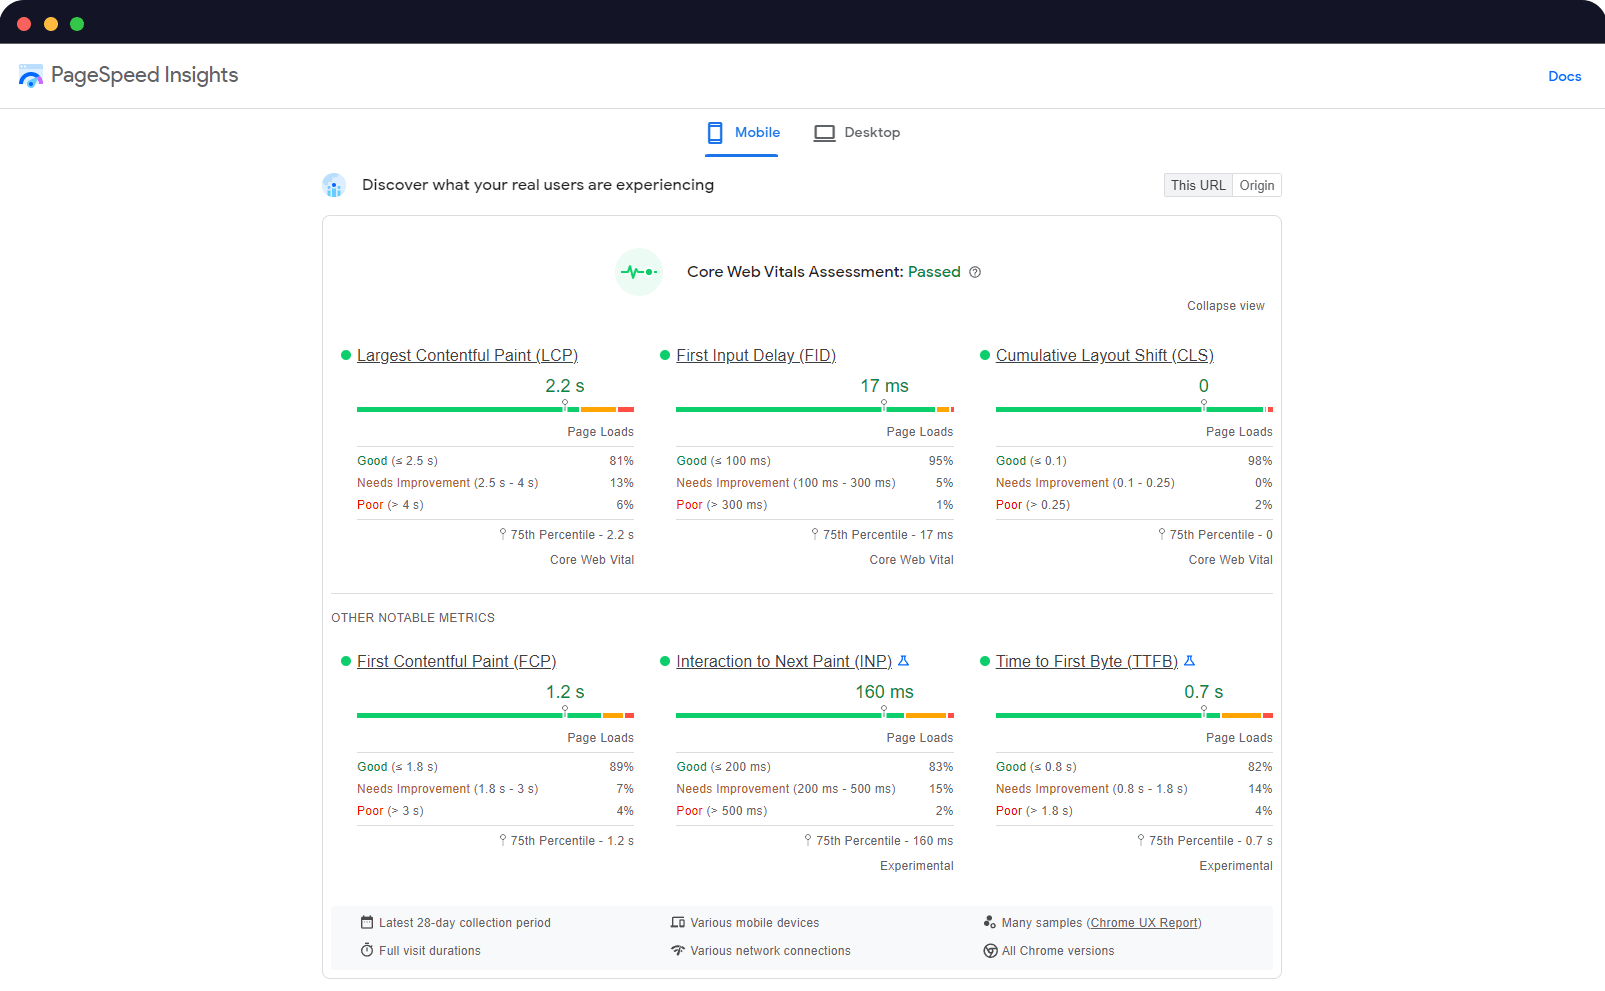Click the devices icon for Various mobile devices
The height and width of the screenshot is (991, 1605).
click(x=678, y=922)
